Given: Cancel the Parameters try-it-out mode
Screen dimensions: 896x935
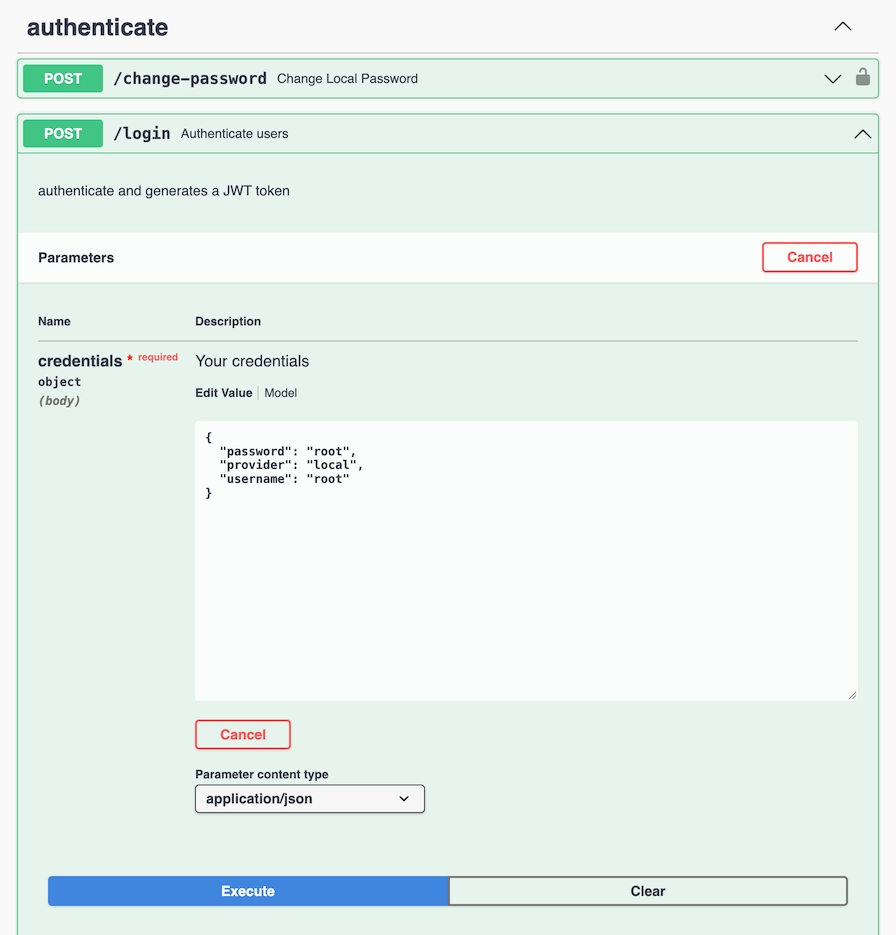Looking at the screenshot, I should click(810, 257).
